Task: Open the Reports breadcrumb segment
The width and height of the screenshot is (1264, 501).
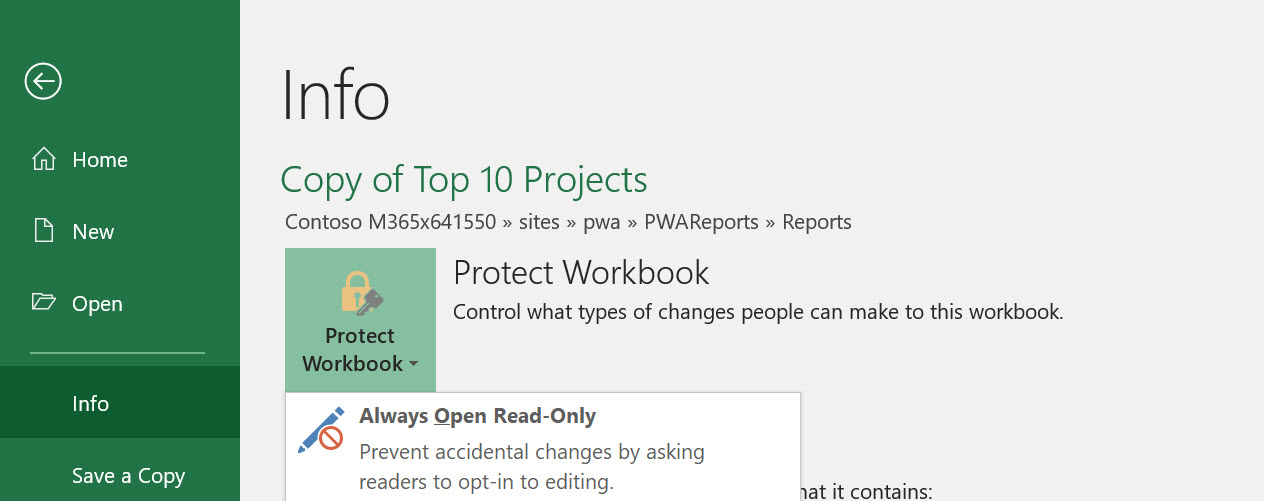Action: point(817,222)
